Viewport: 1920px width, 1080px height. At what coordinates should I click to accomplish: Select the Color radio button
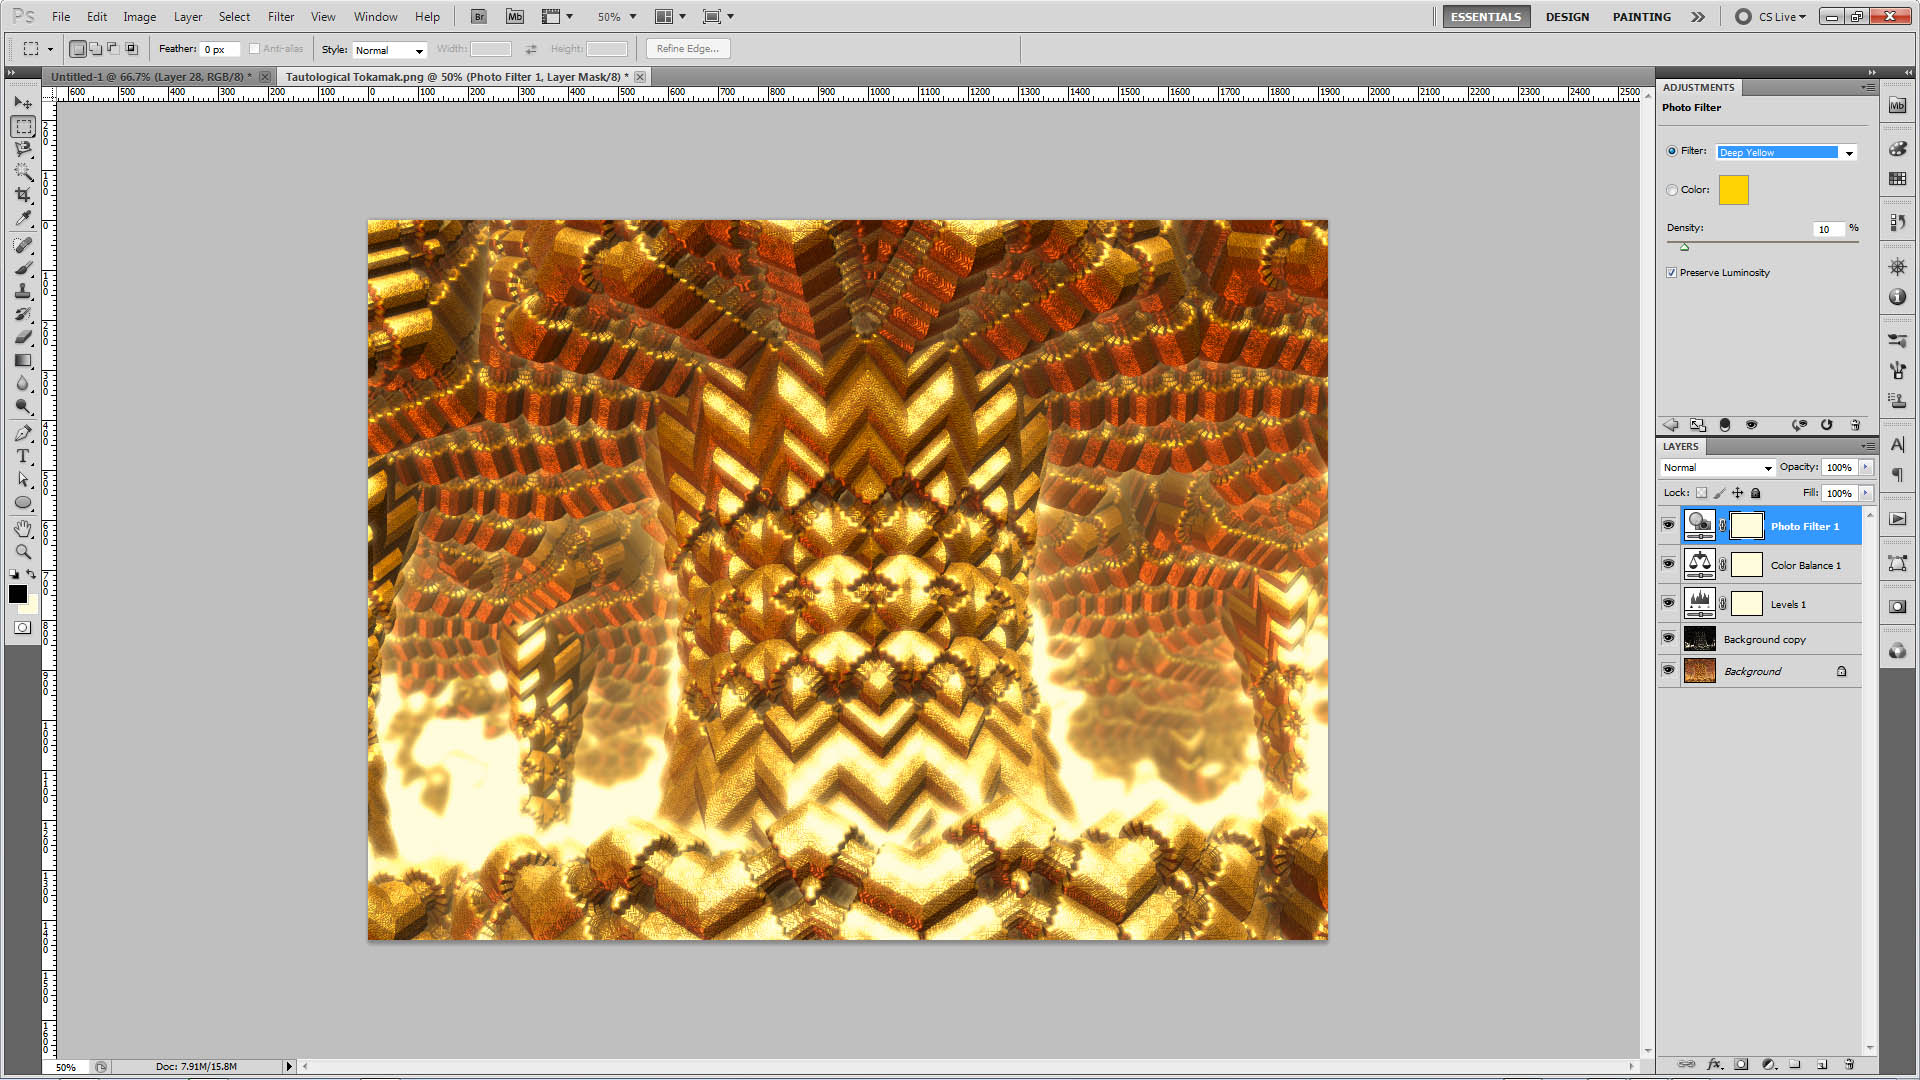pos(1672,190)
